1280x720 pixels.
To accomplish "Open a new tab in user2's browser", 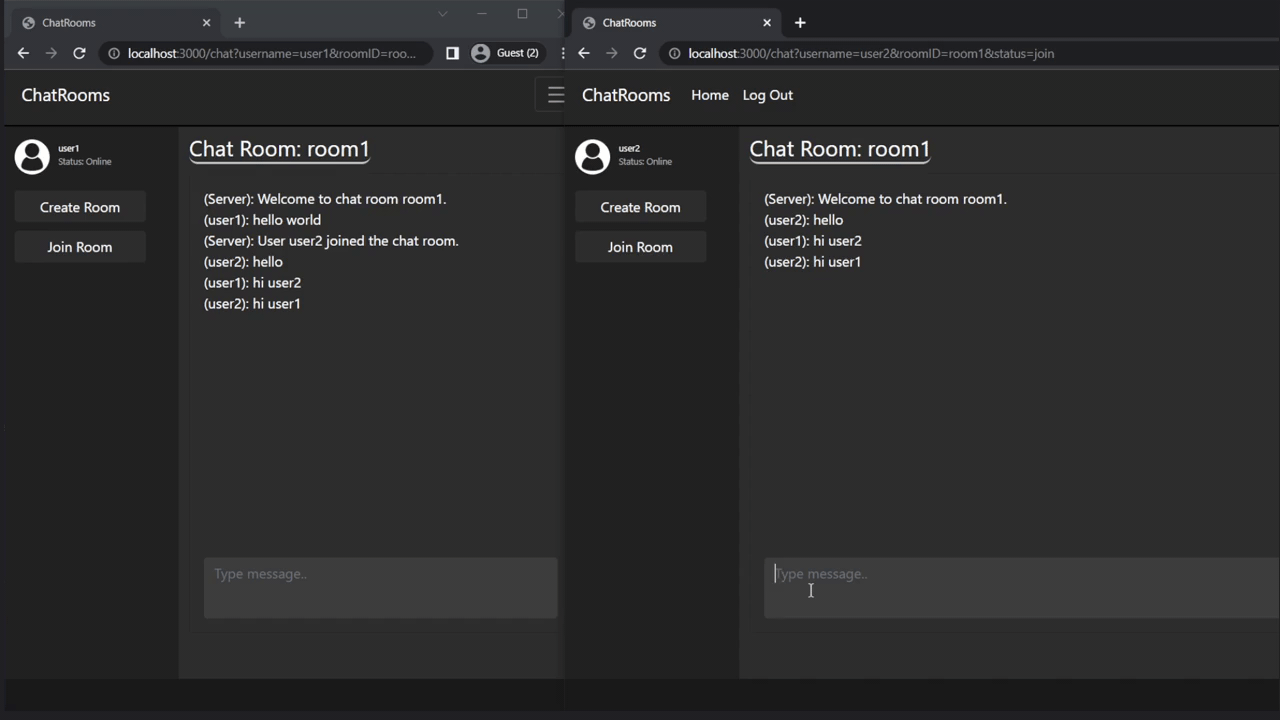I will 799,22.
